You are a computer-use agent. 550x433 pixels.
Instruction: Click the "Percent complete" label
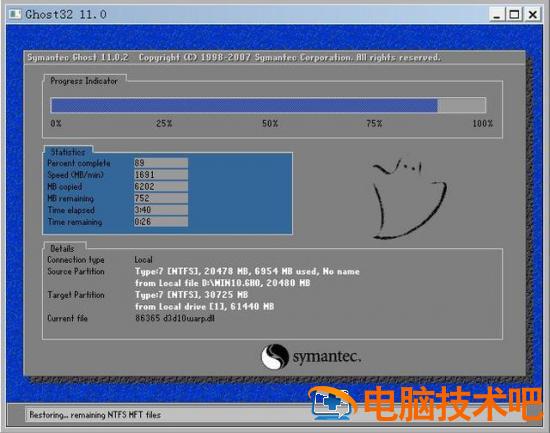click(x=79, y=163)
